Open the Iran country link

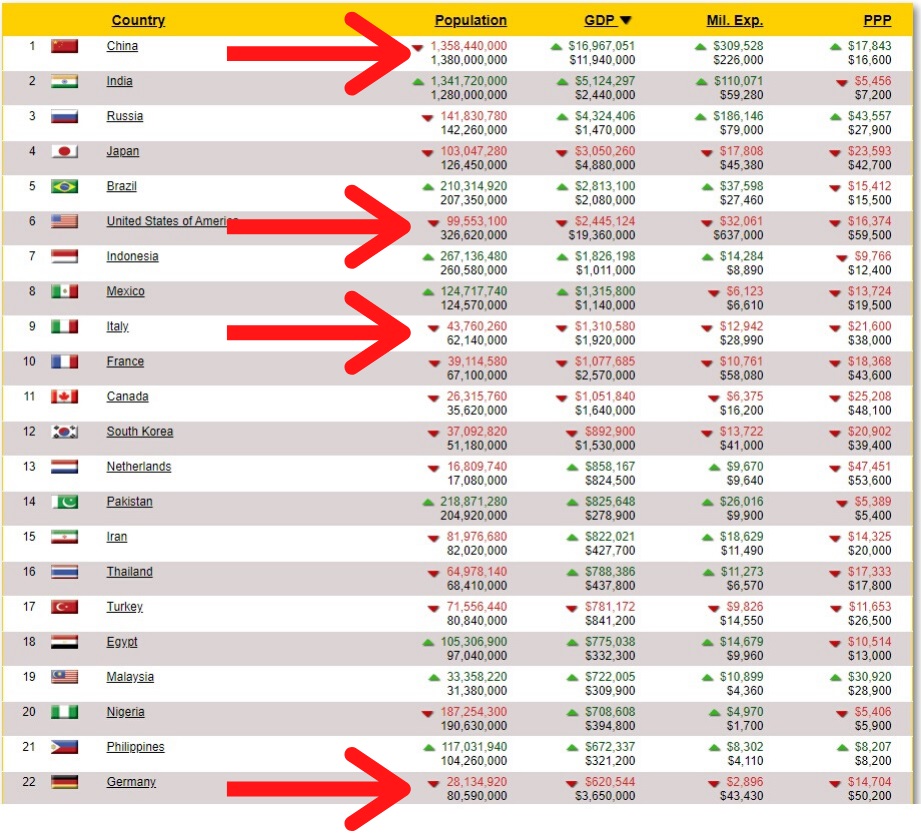tap(116, 537)
